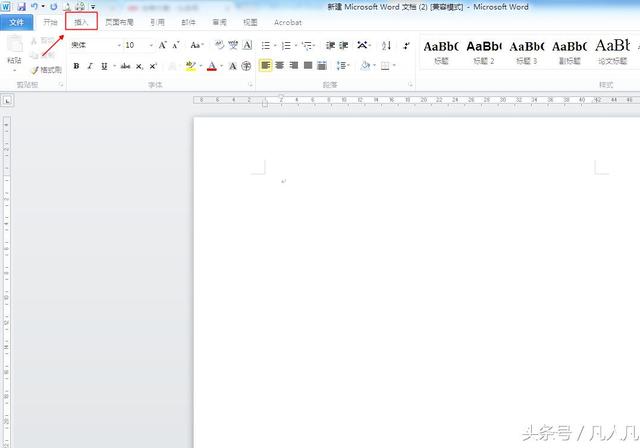The image size is (640, 448).
Task: Expand the font group dialog launcher
Action: (x=251, y=86)
